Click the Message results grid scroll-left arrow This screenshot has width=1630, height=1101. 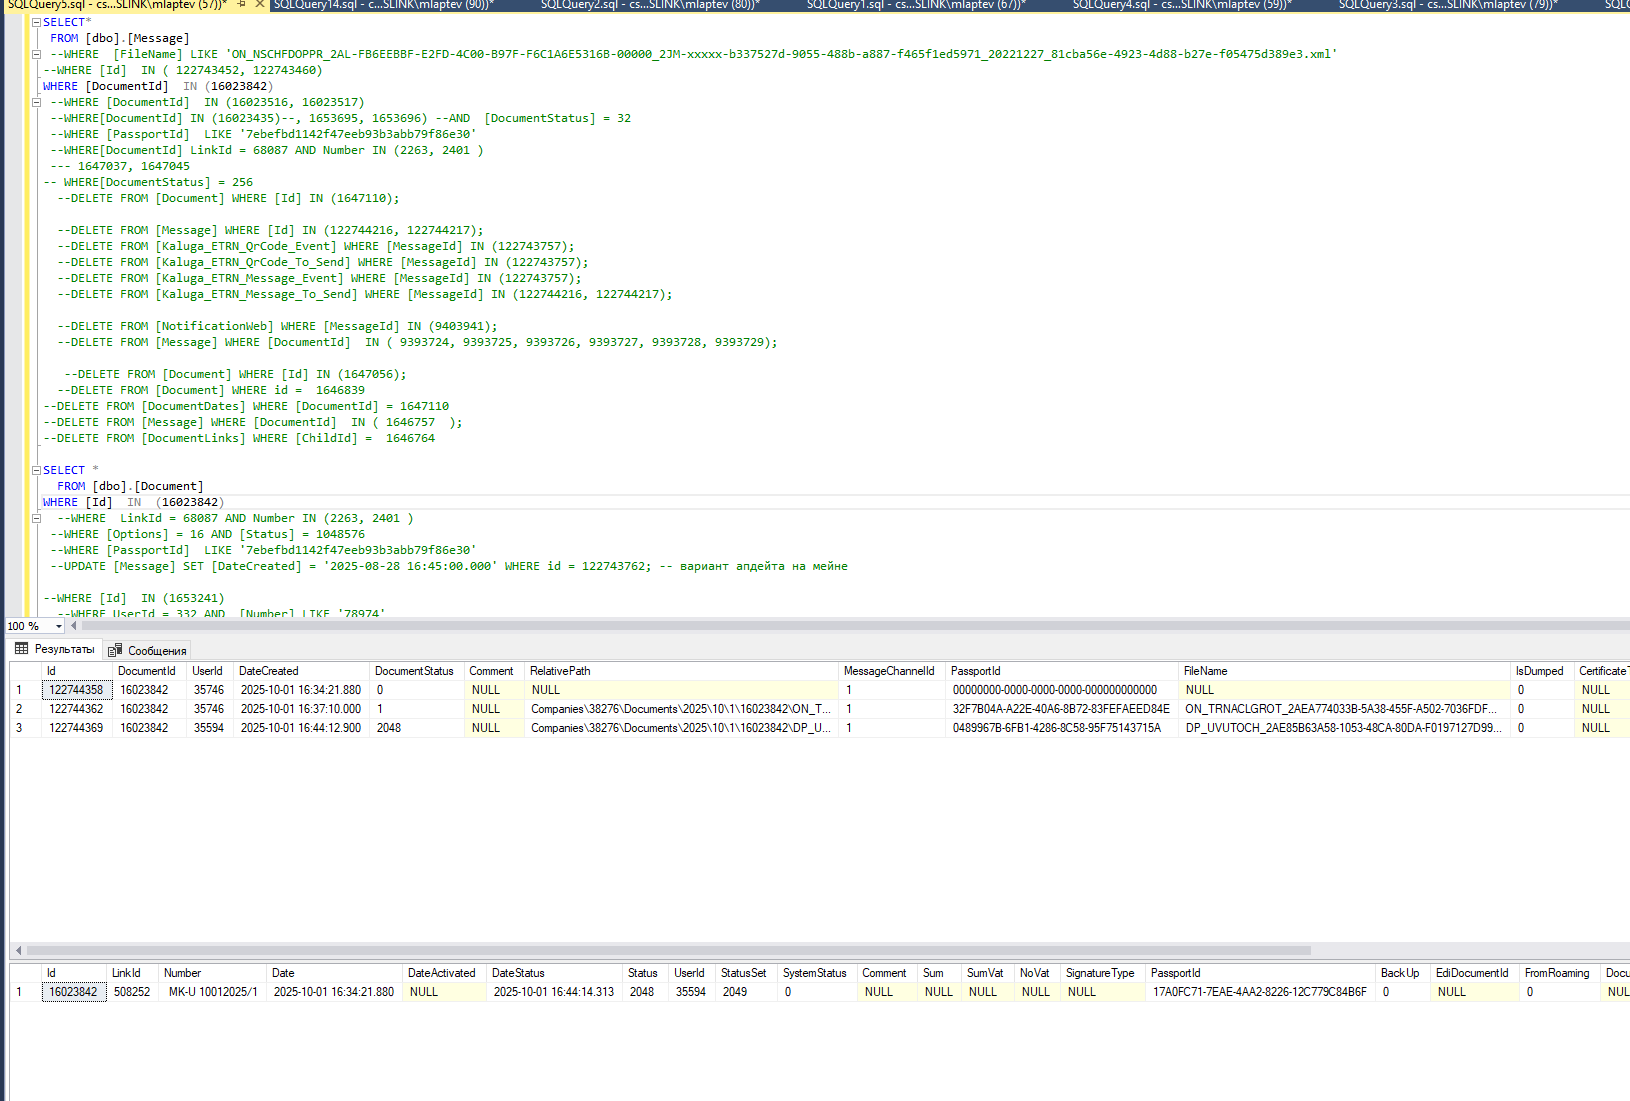point(18,950)
